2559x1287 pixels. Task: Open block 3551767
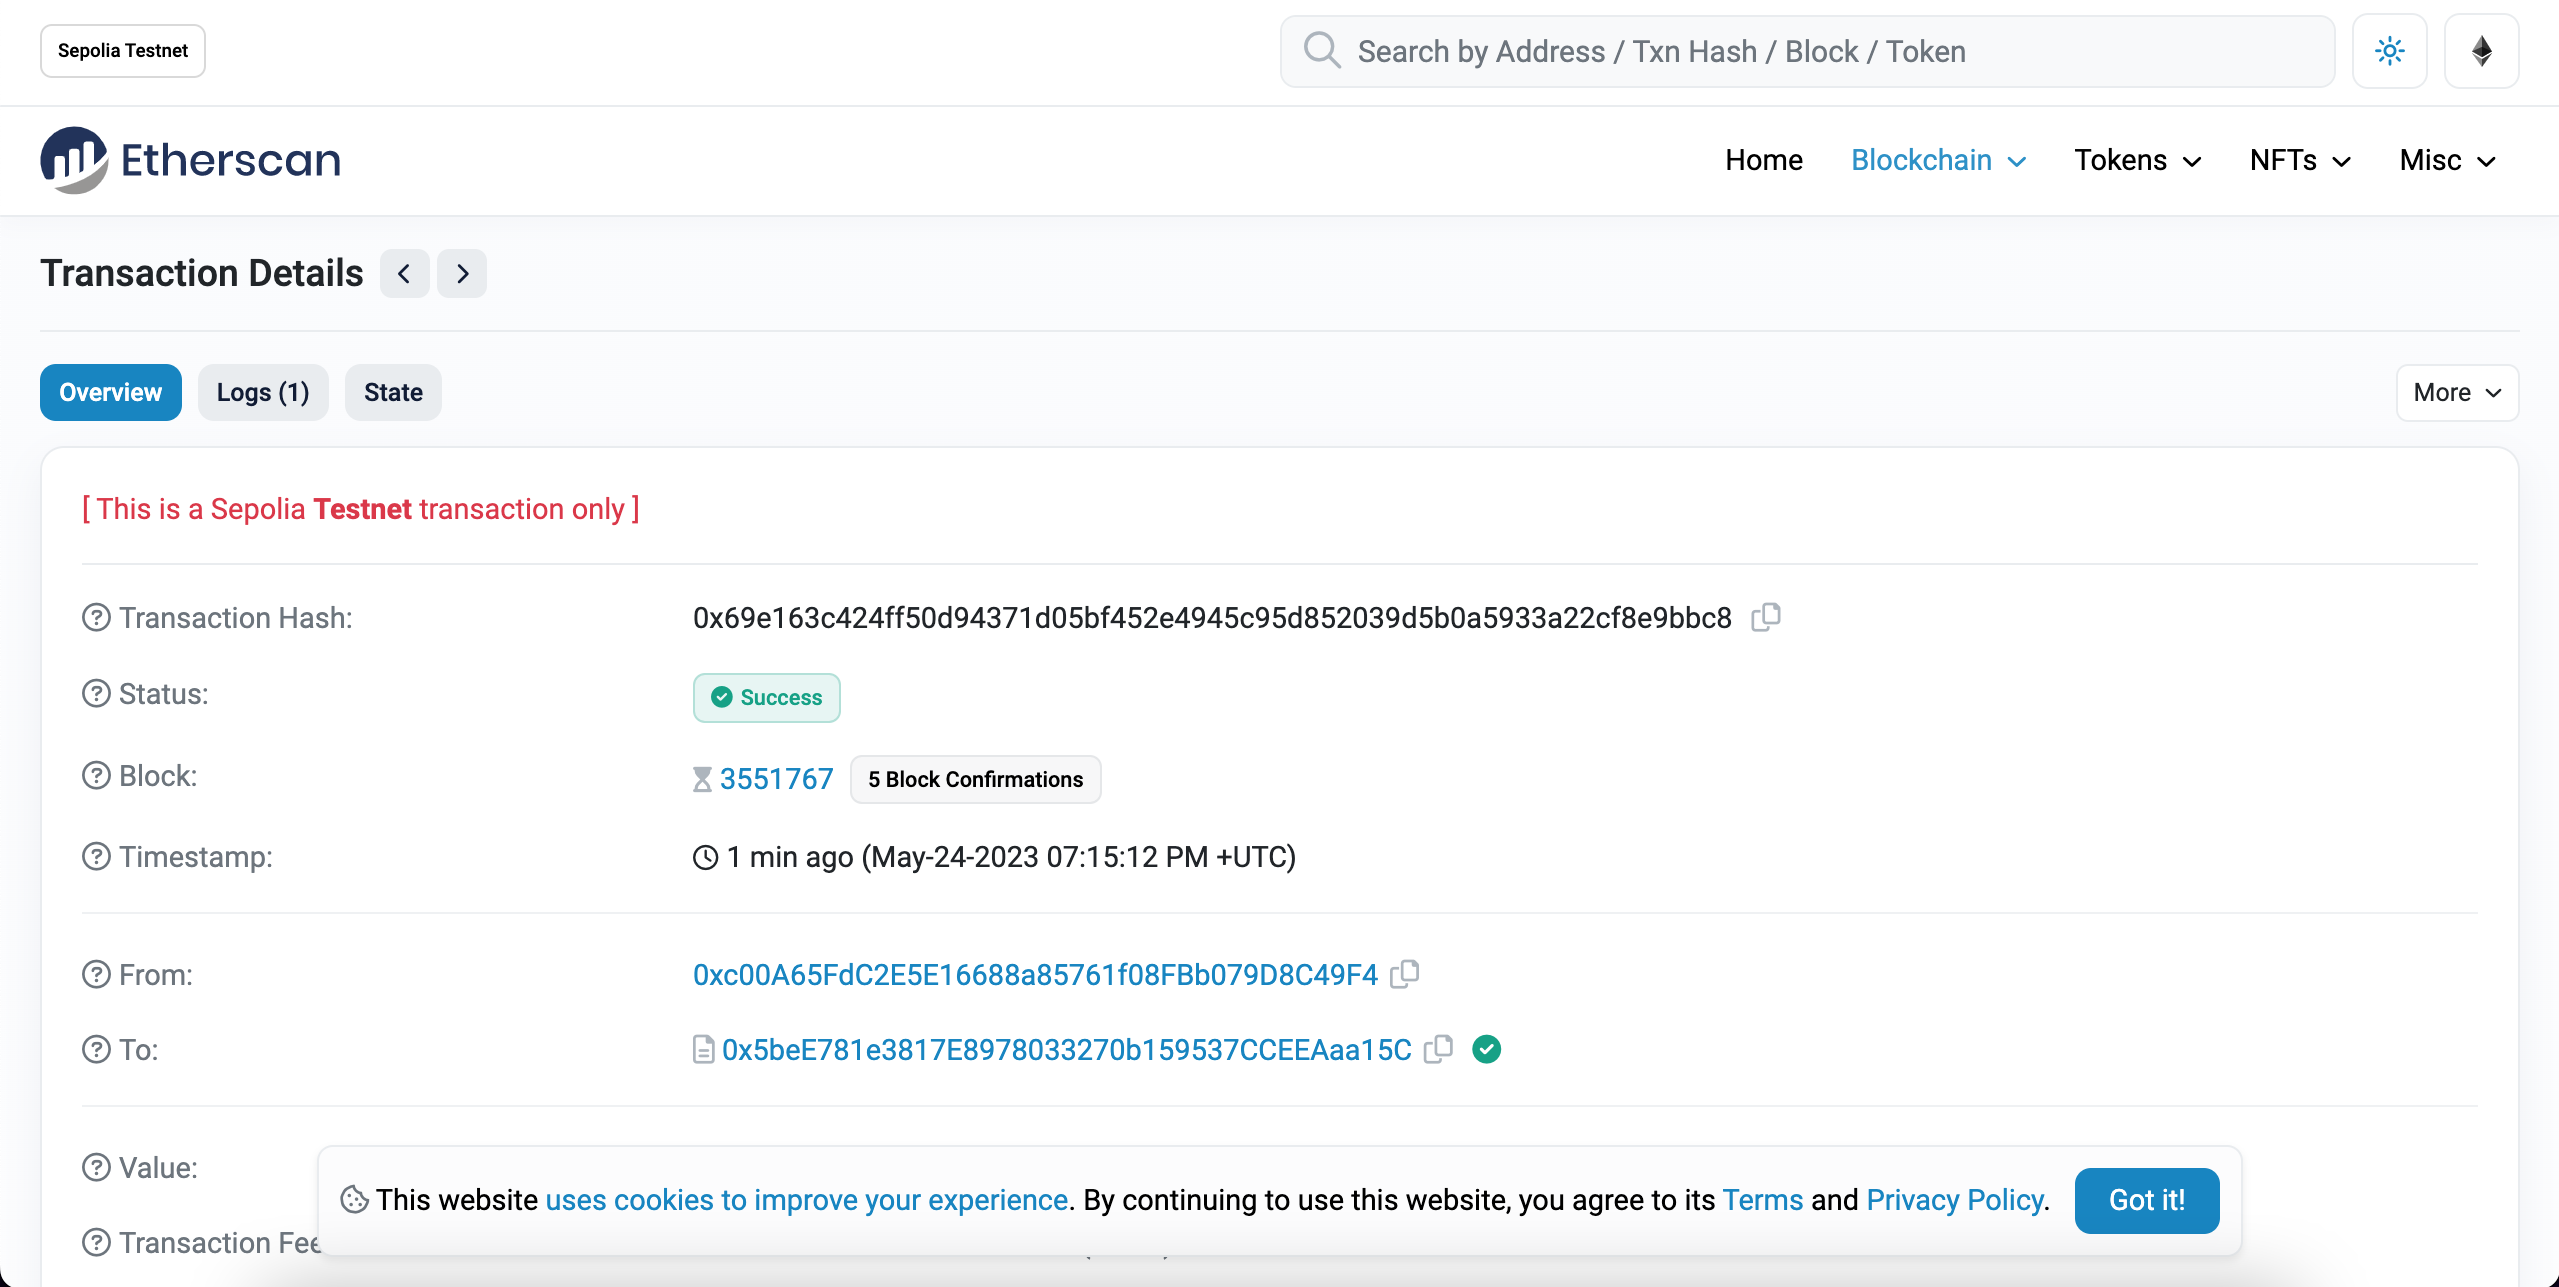click(x=777, y=778)
